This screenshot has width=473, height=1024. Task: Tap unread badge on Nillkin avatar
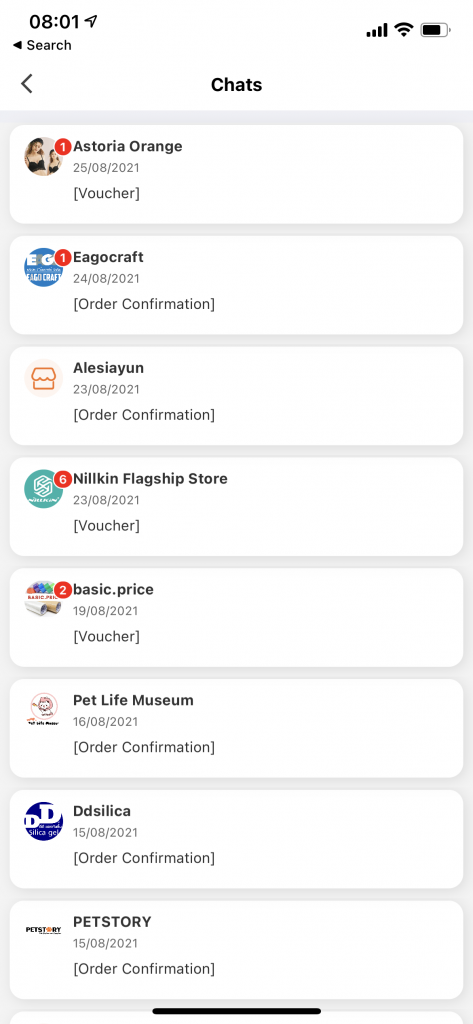point(63,479)
